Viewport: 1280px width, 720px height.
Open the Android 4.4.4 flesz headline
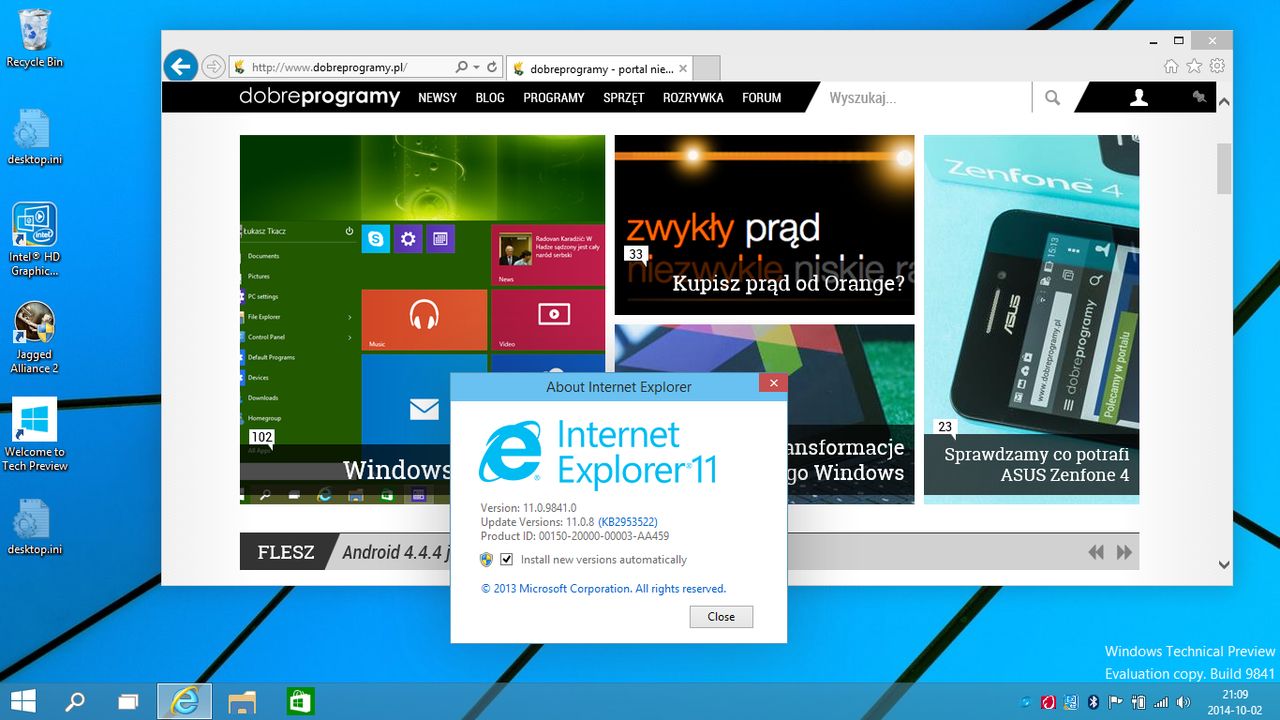(395, 552)
